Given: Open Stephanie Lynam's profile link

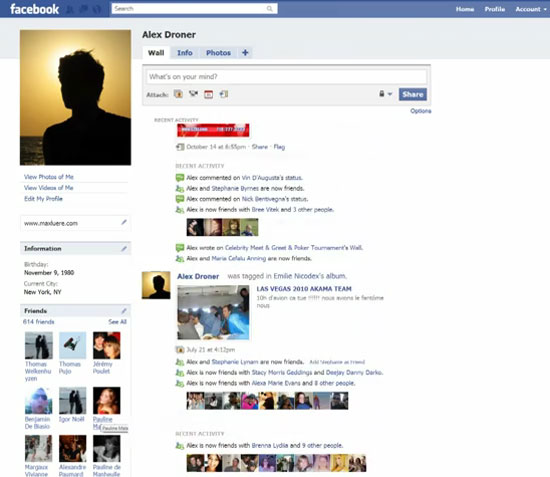Looking at the screenshot, I should (235, 362).
